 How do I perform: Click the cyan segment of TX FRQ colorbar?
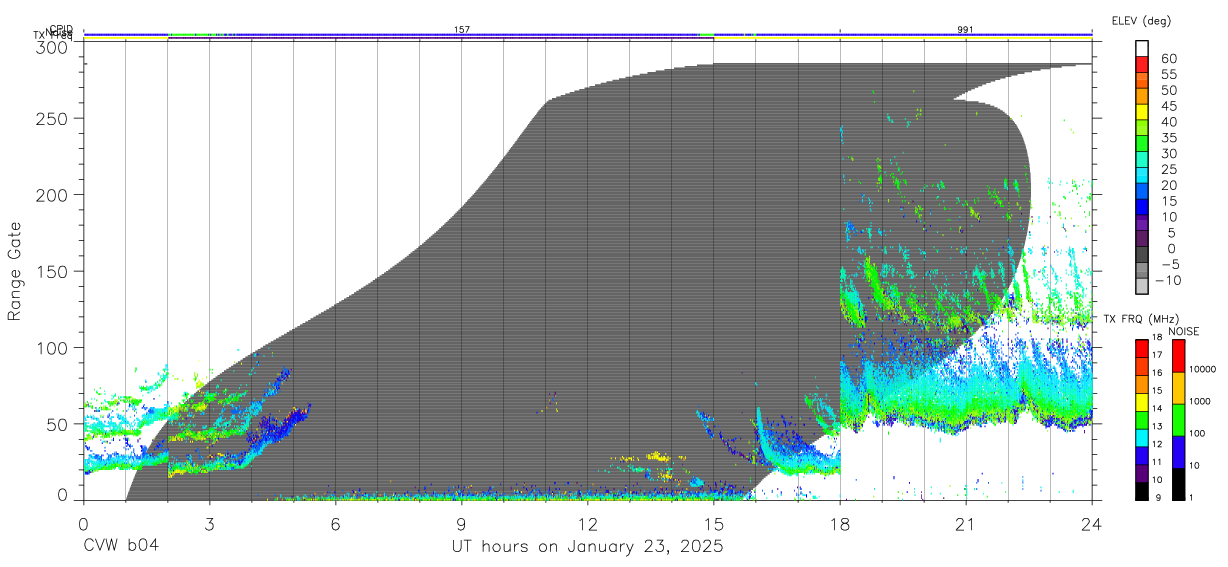coord(1142,436)
